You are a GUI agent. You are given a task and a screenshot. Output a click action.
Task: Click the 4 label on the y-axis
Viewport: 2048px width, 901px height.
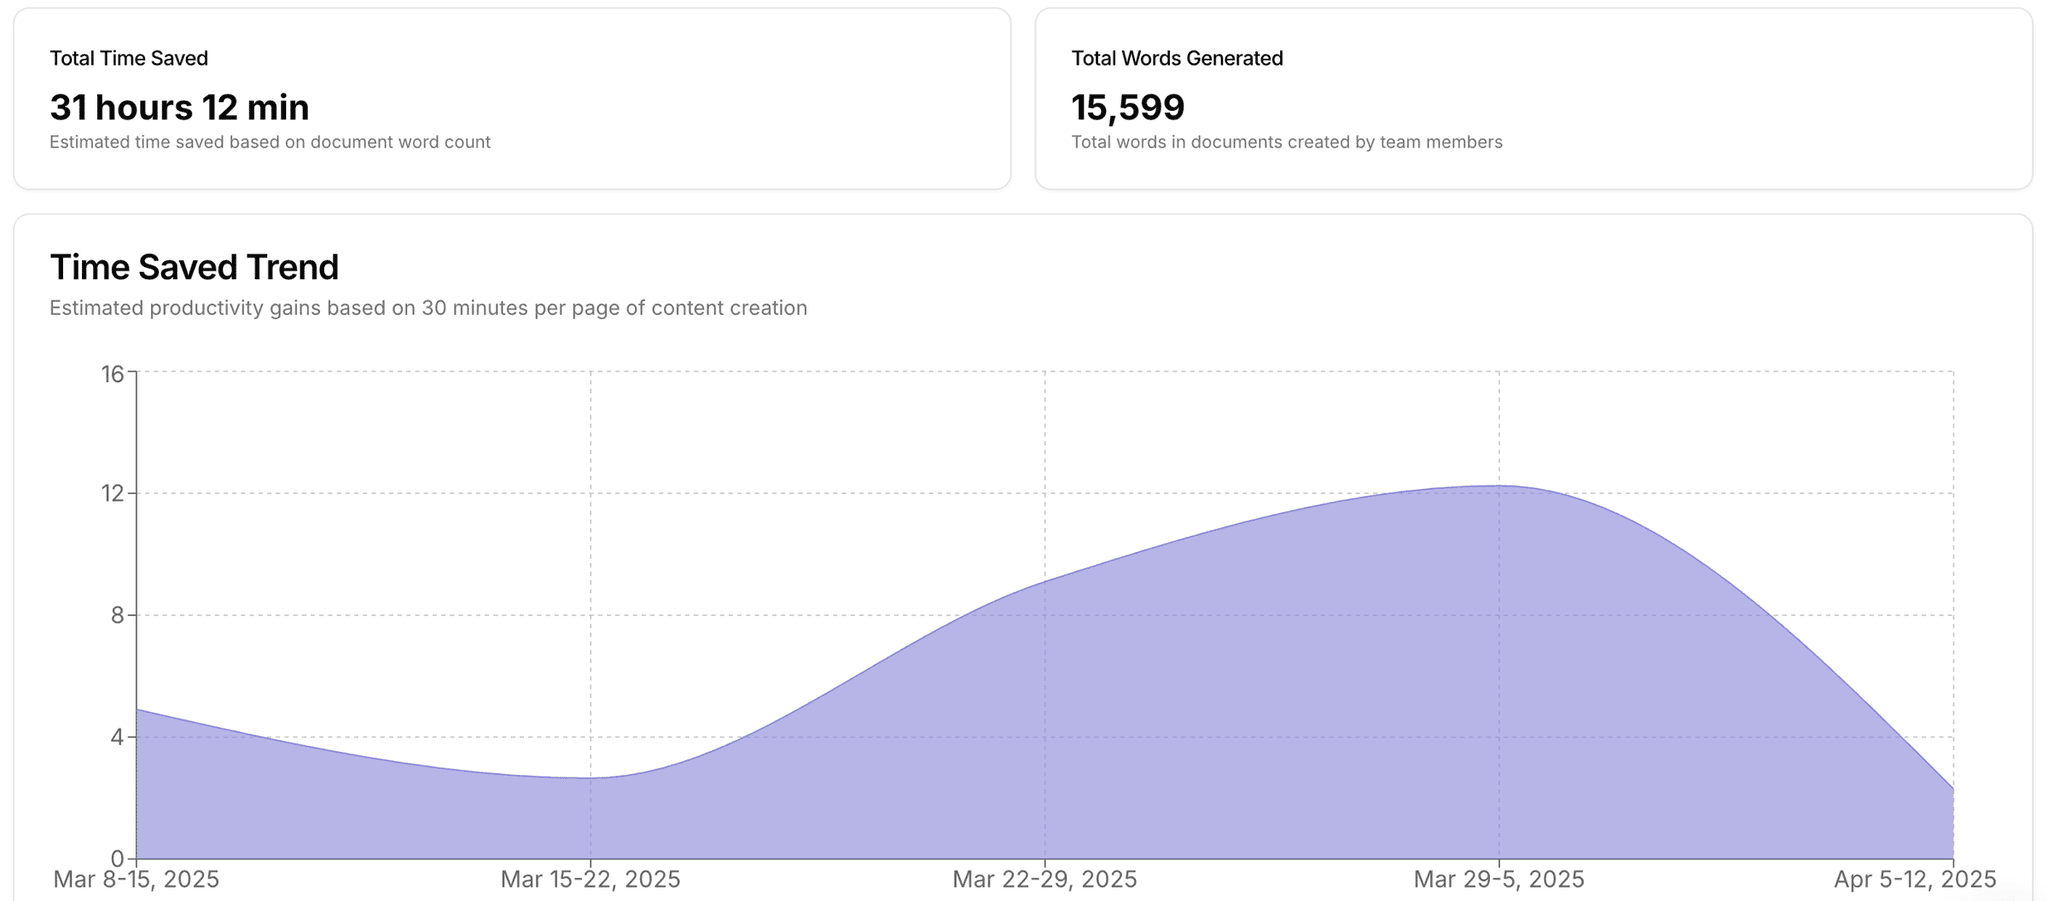118,737
